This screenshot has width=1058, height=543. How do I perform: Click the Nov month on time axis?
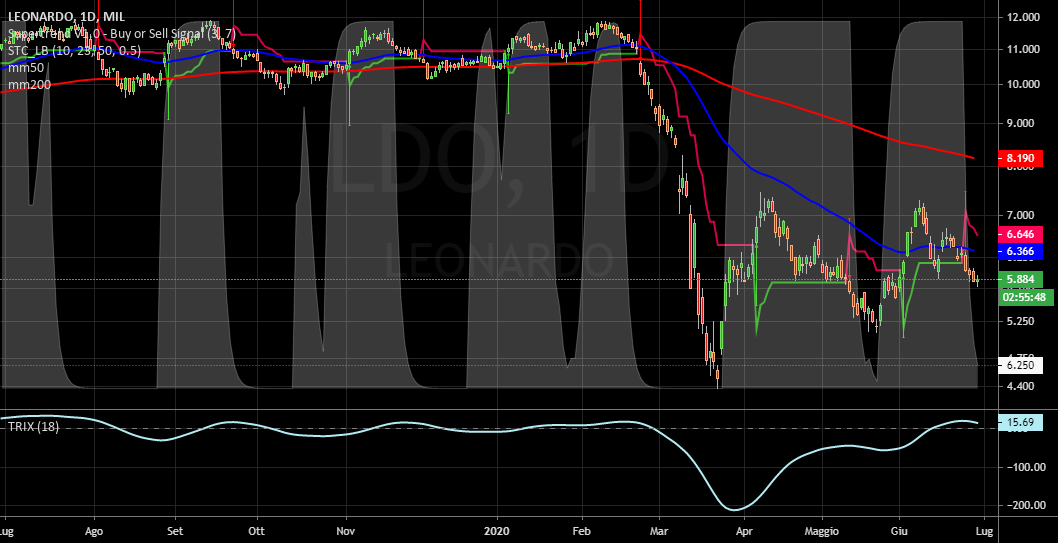tap(345, 531)
